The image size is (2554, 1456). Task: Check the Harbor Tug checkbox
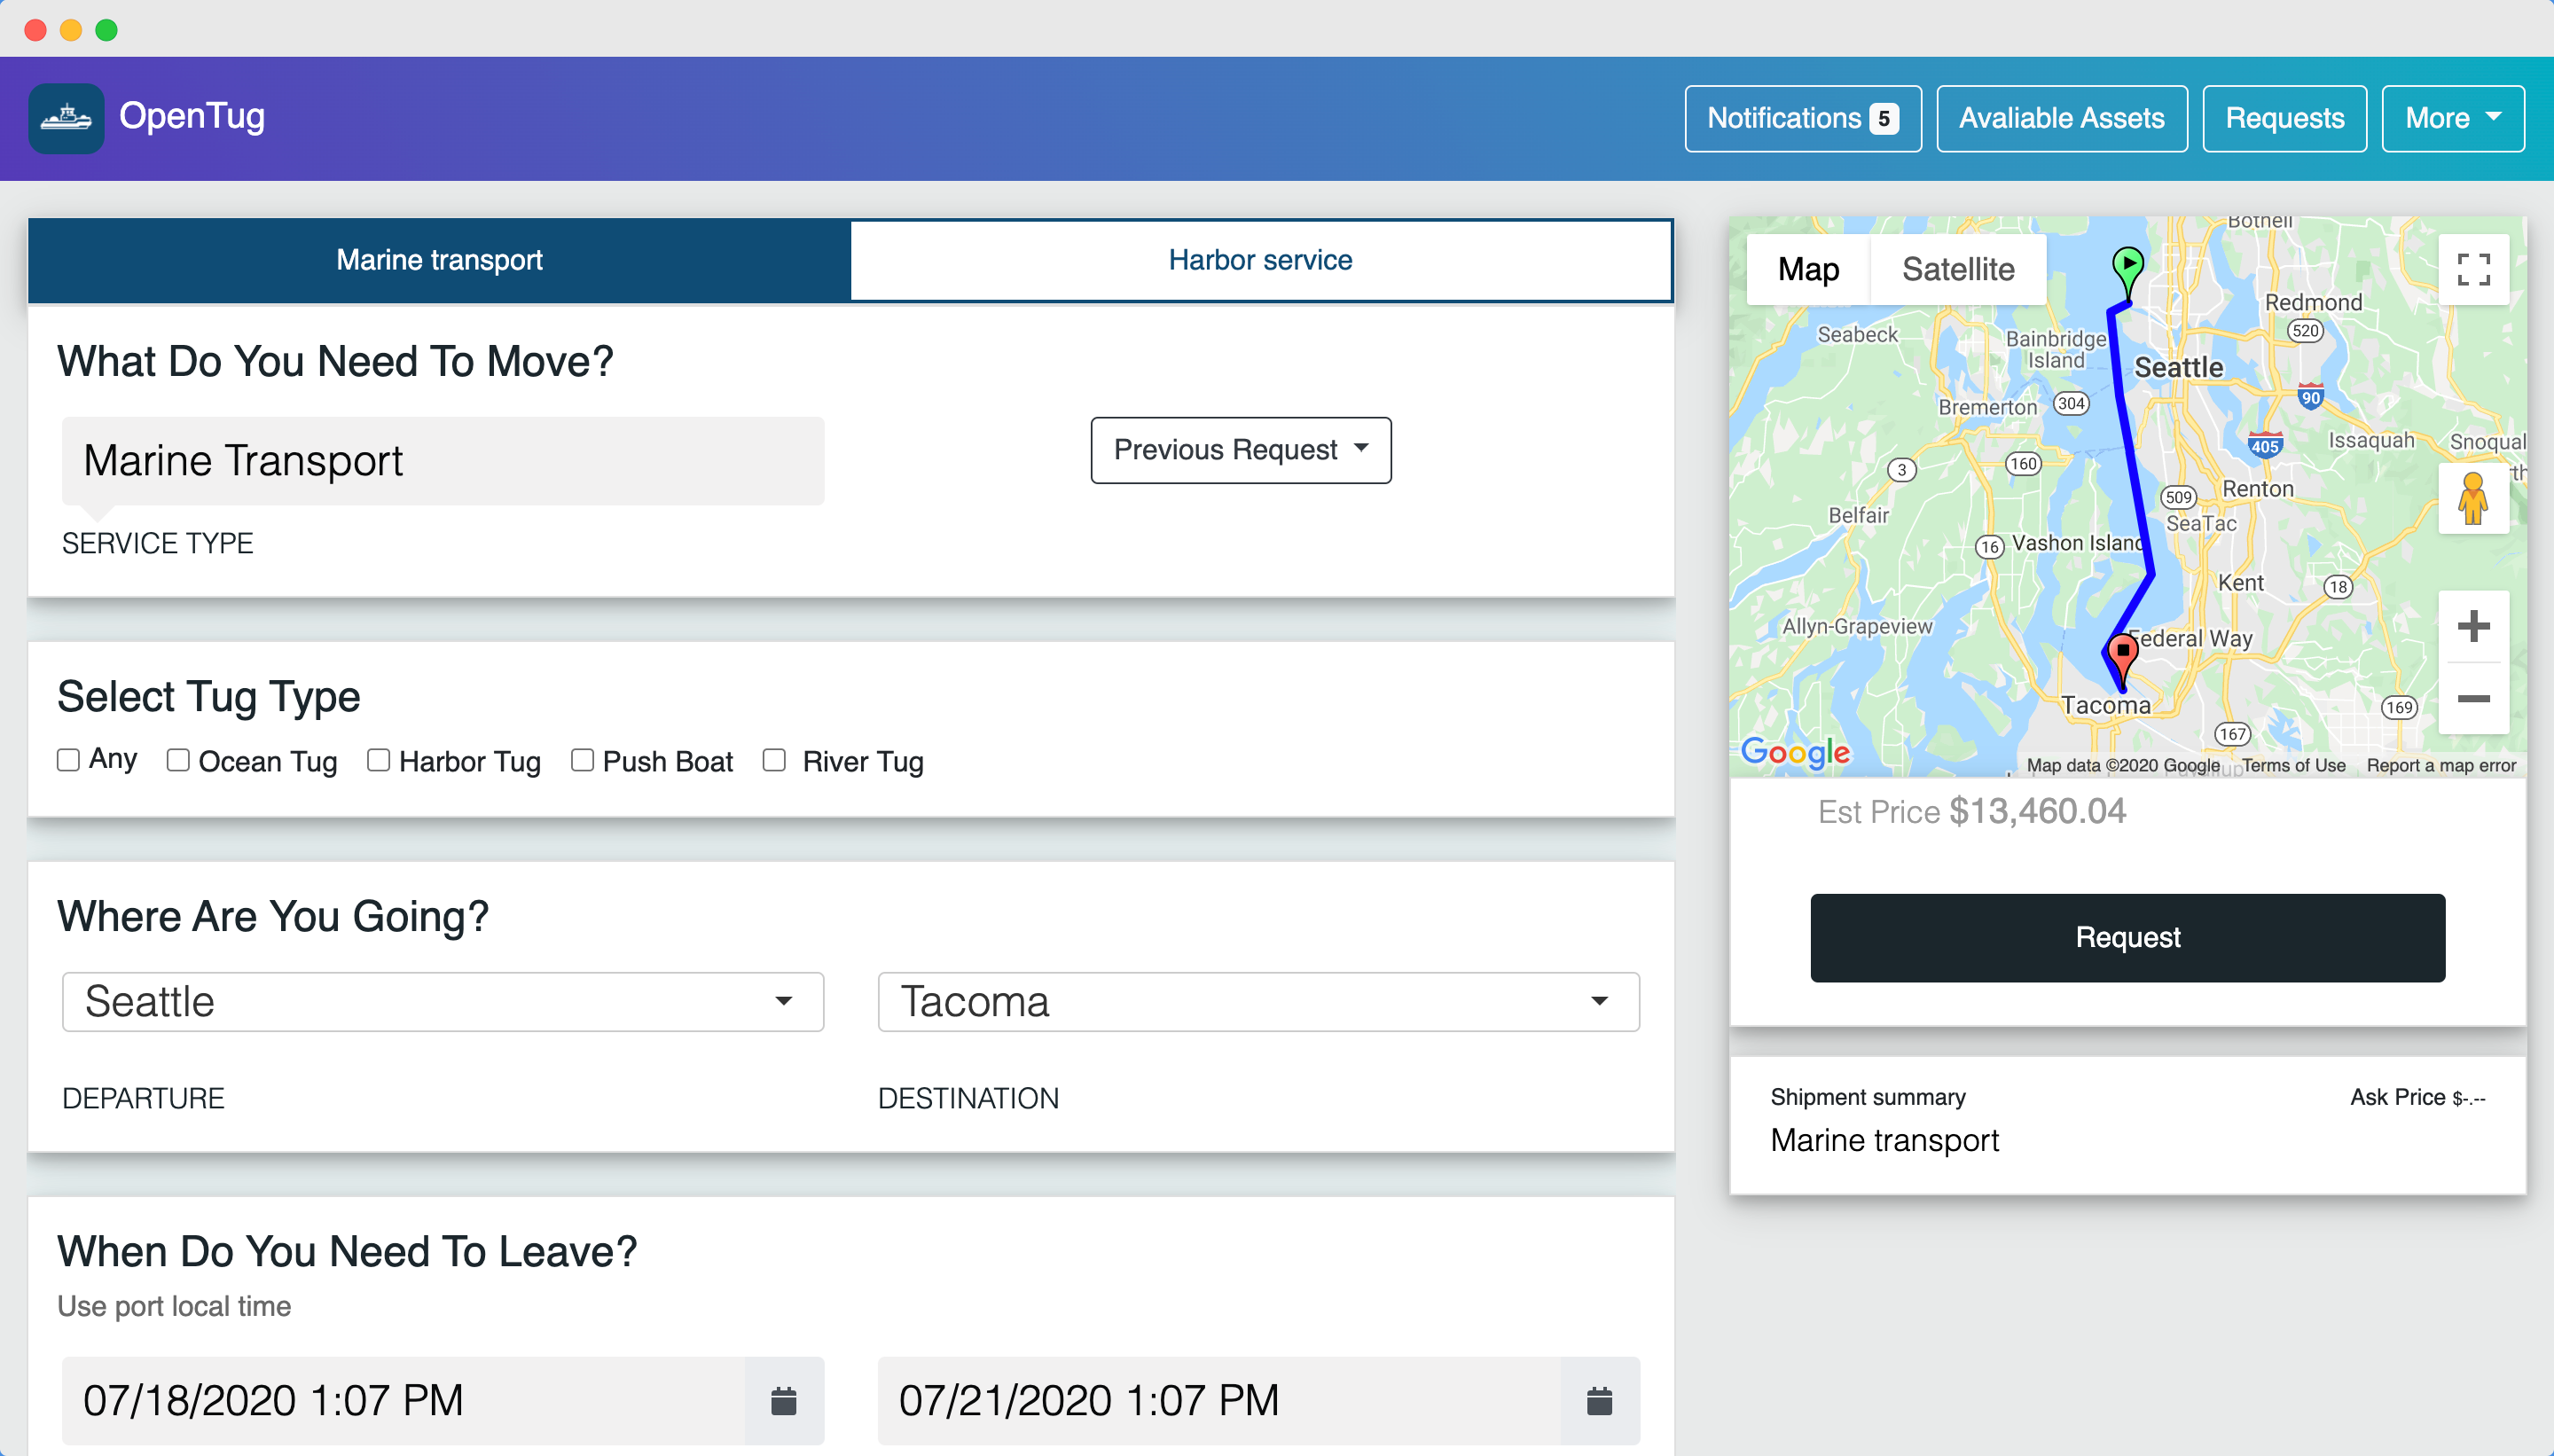click(378, 760)
